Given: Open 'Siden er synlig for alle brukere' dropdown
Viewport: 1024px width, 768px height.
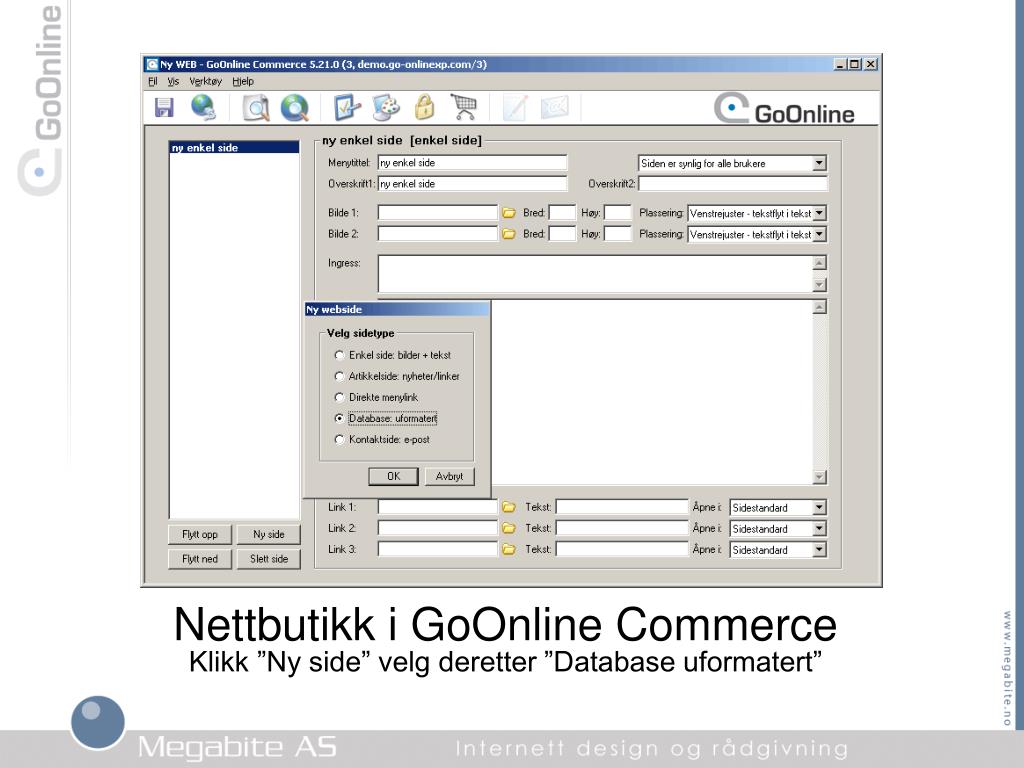Looking at the screenshot, I should click(x=820, y=163).
